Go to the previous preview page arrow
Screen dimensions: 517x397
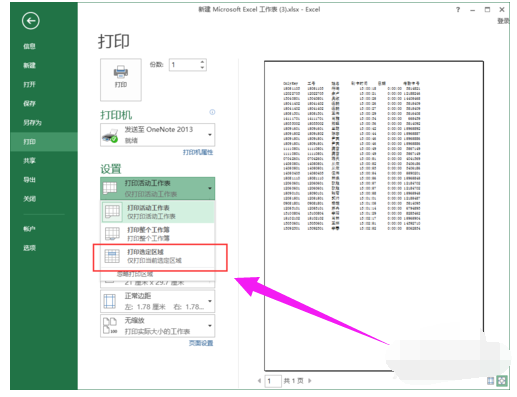pyautogui.click(x=259, y=380)
